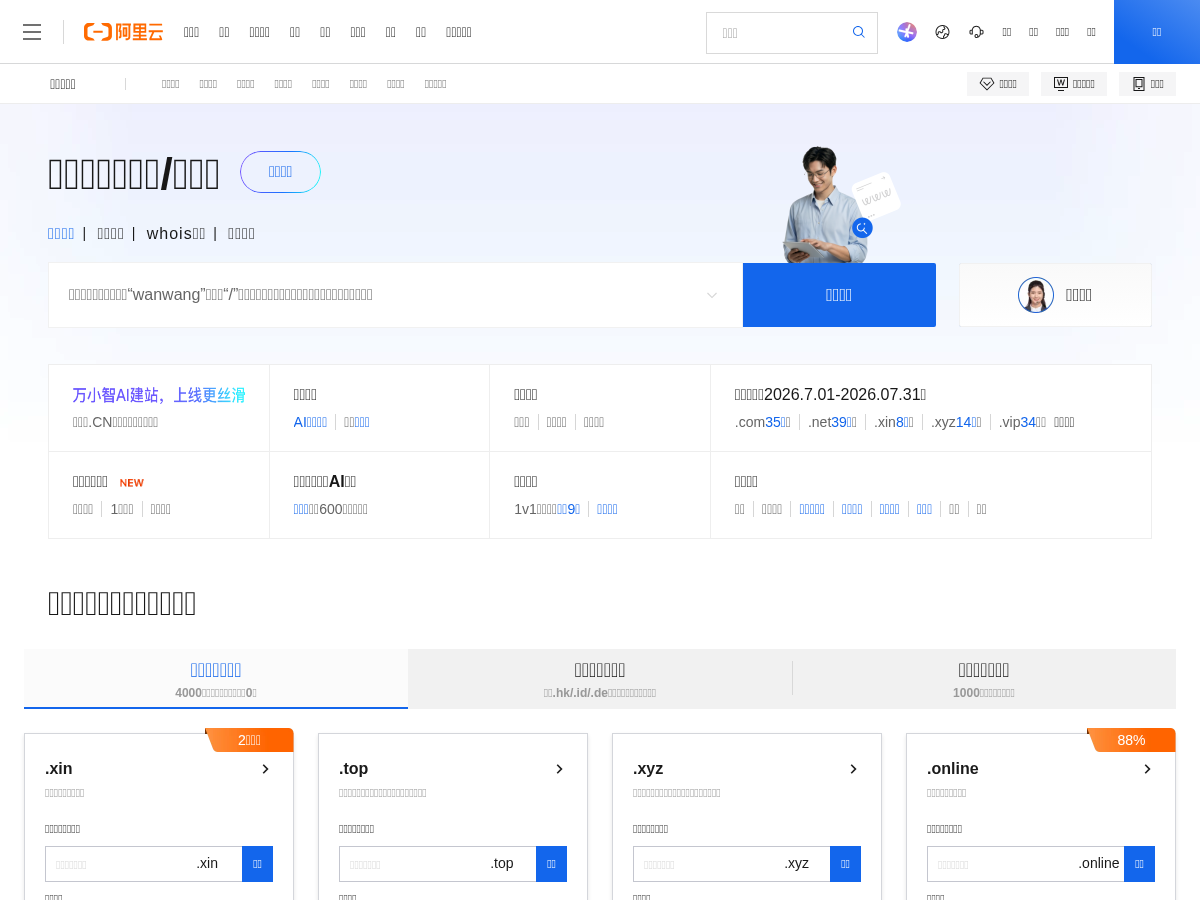Click the 2026.7.01-2026.07.31 promotion heading
1200x900 pixels.
[x=831, y=395]
